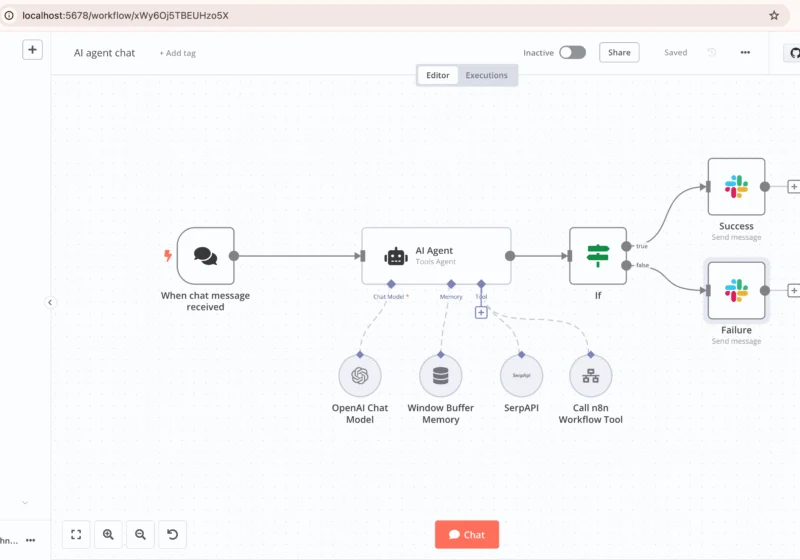
Task: Click the If node true output connector
Action: (x=627, y=246)
